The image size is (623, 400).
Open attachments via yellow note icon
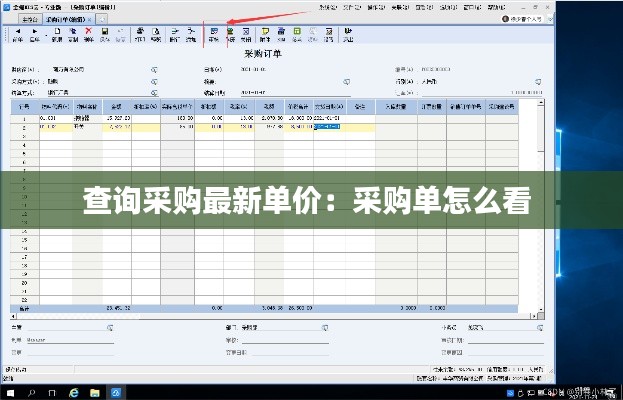(x=265, y=35)
